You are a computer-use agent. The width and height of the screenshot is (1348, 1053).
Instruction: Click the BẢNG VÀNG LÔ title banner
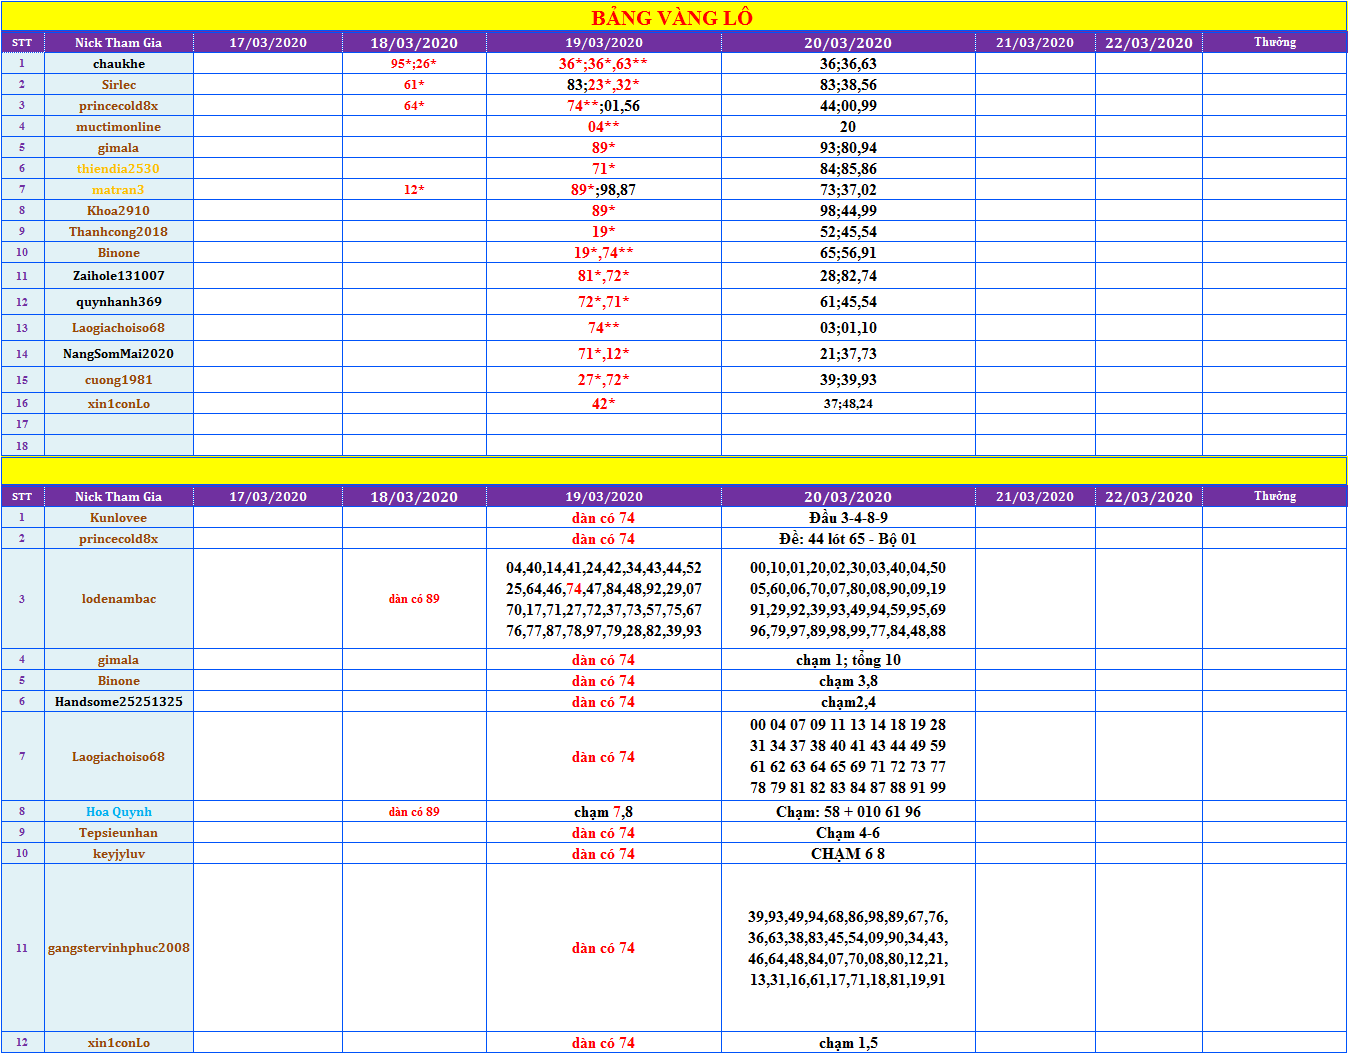(x=672, y=17)
